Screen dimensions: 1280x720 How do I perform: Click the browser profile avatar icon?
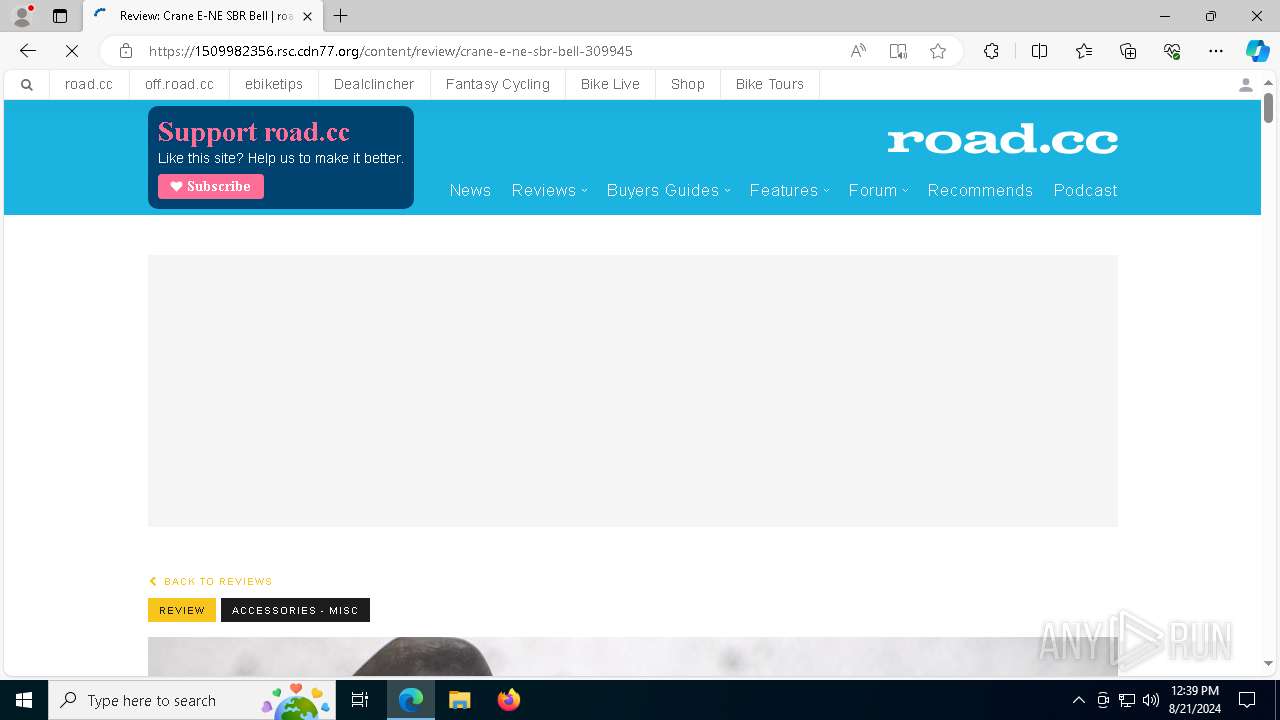pyautogui.click(x=21, y=16)
